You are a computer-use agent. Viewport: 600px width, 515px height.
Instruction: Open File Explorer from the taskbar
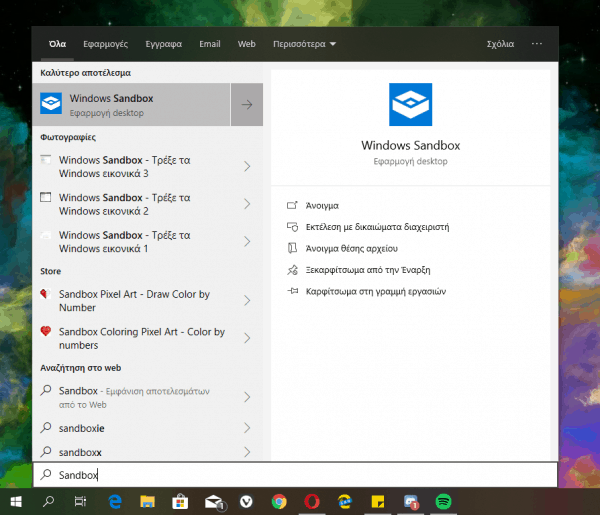tap(147, 502)
